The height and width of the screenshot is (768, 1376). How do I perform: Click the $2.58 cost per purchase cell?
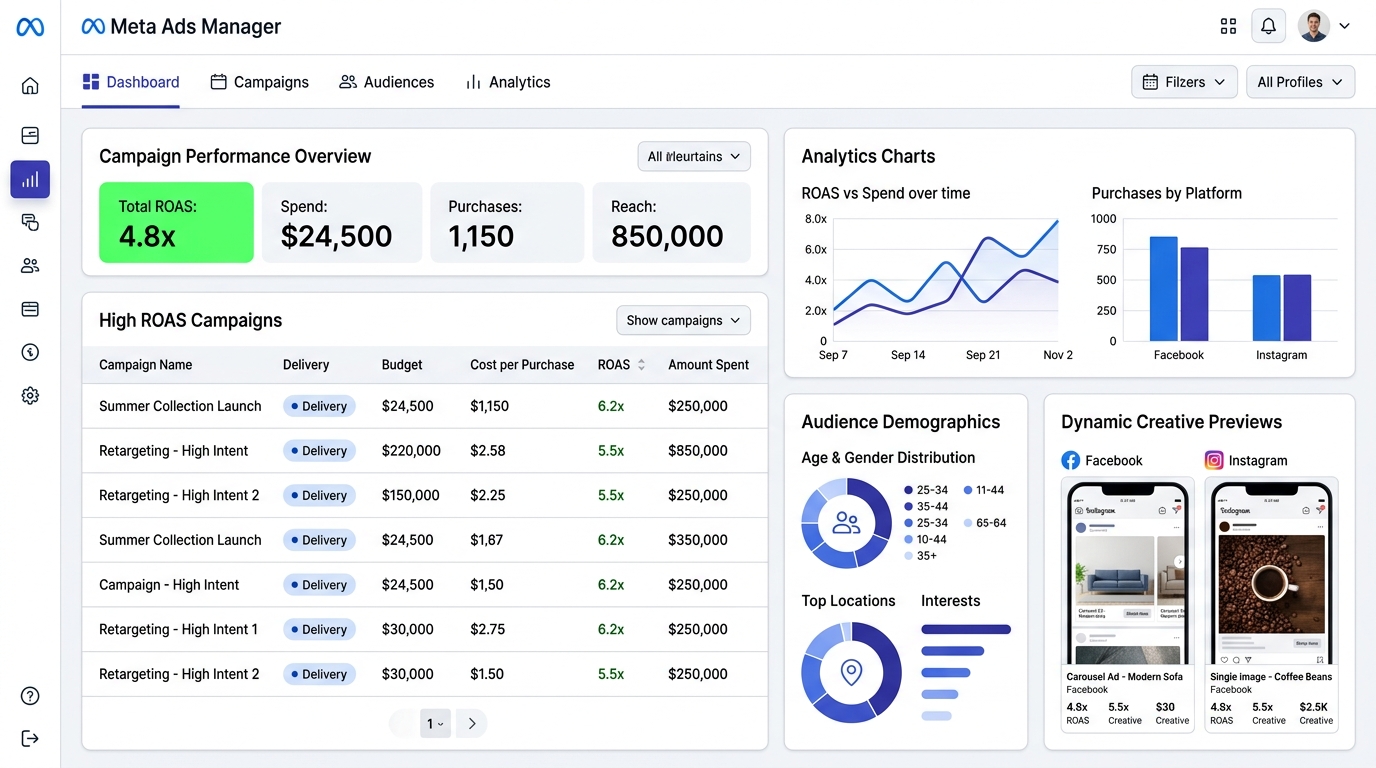[488, 451]
